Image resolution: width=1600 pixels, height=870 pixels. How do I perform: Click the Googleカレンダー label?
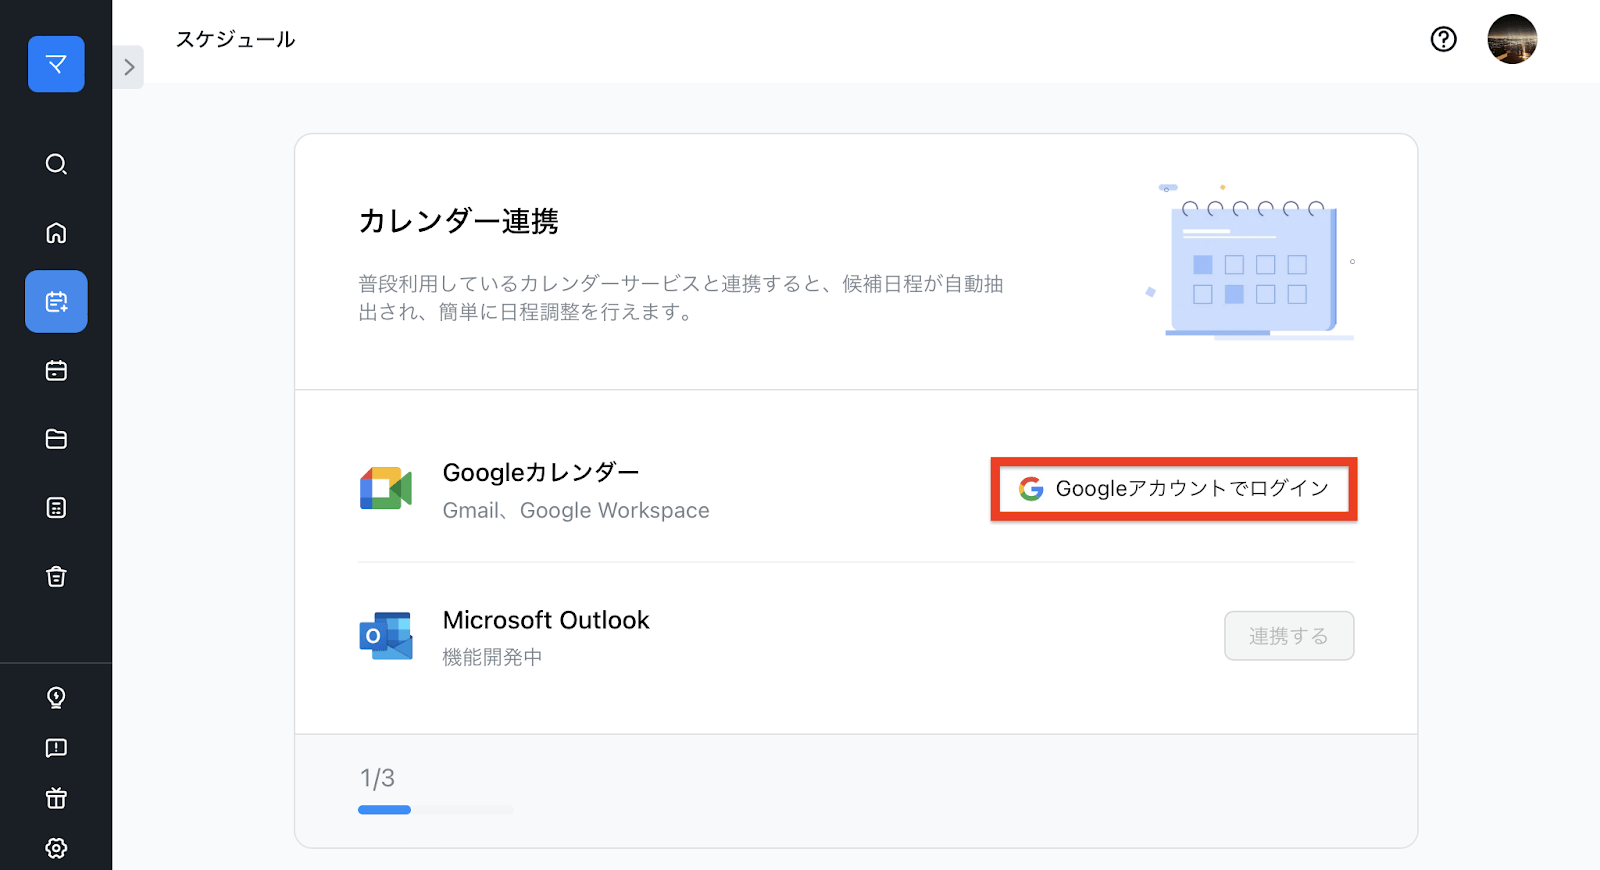point(541,472)
